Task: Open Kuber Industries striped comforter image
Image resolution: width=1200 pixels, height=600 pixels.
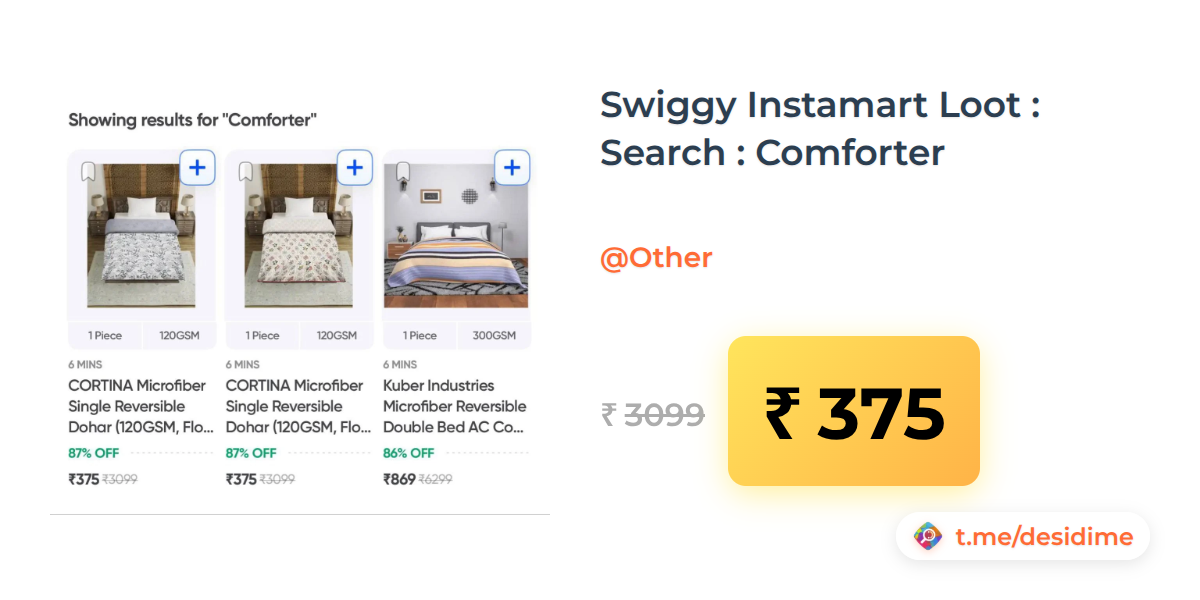Action: (456, 236)
